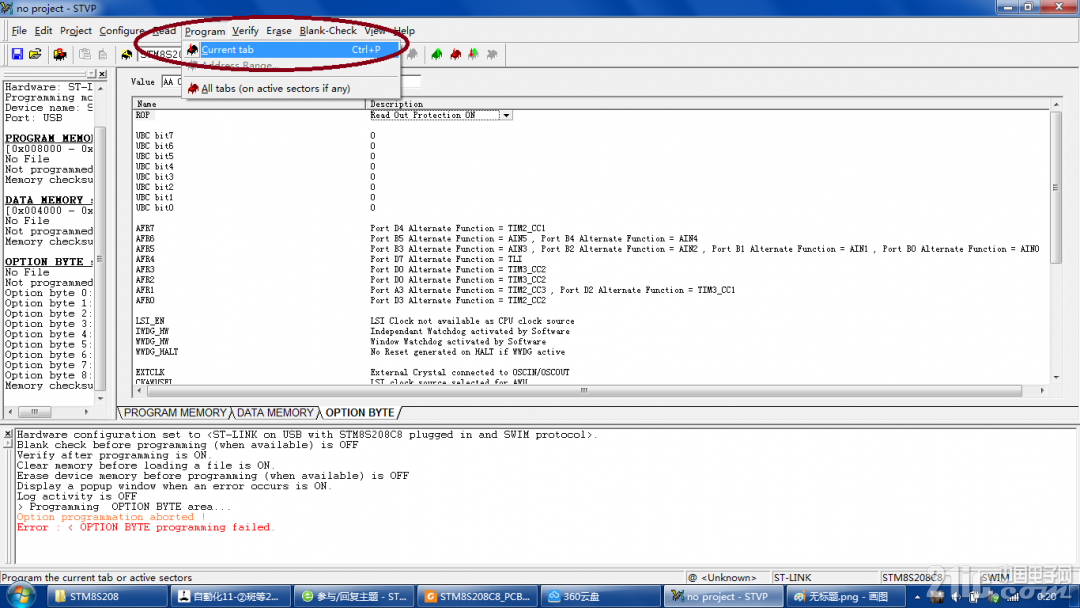The height and width of the screenshot is (608, 1080).
Task: Click the ST-LINK status bar entry
Action: tap(792, 578)
